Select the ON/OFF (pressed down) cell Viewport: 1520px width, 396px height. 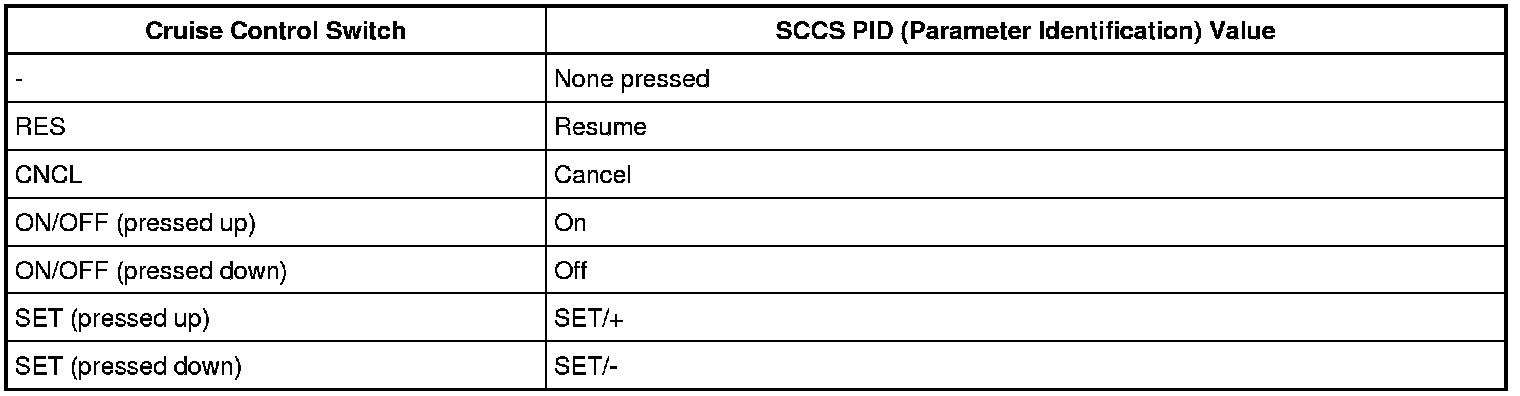(x=276, y=271)
